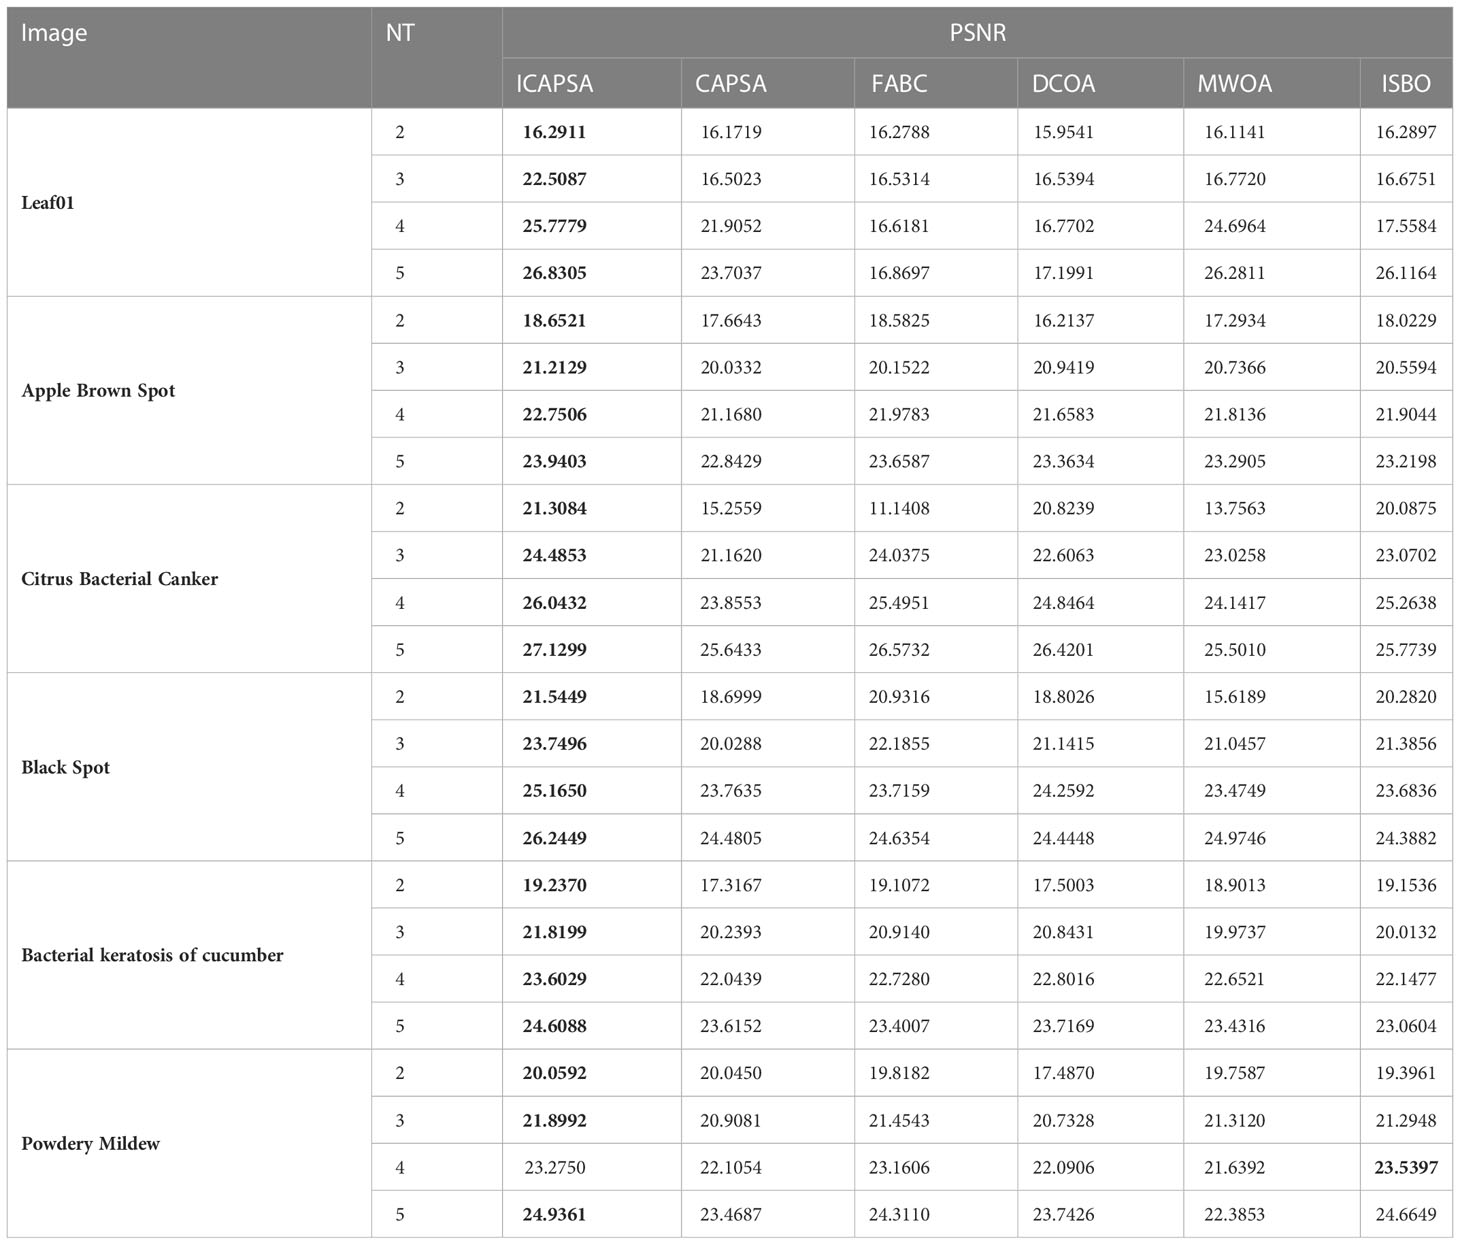
Task: Select the value 17.4870
Action: [1063, 1073]
